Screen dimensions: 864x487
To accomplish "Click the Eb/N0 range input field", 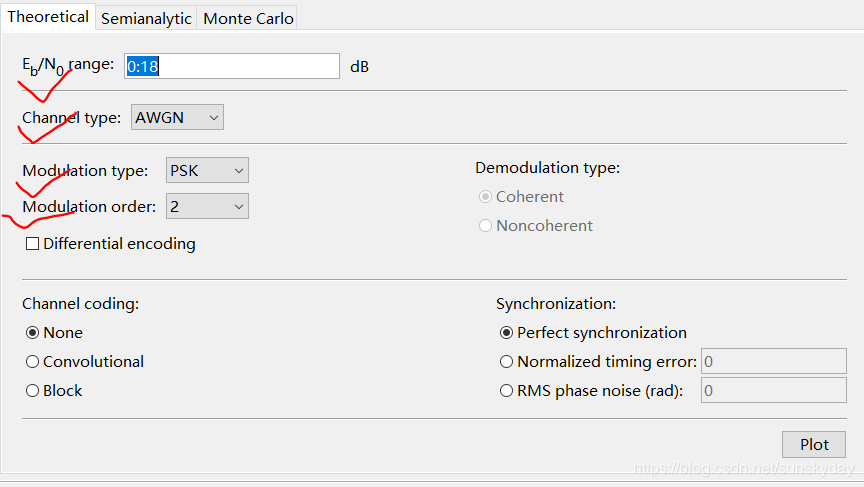I will [232, 66].
